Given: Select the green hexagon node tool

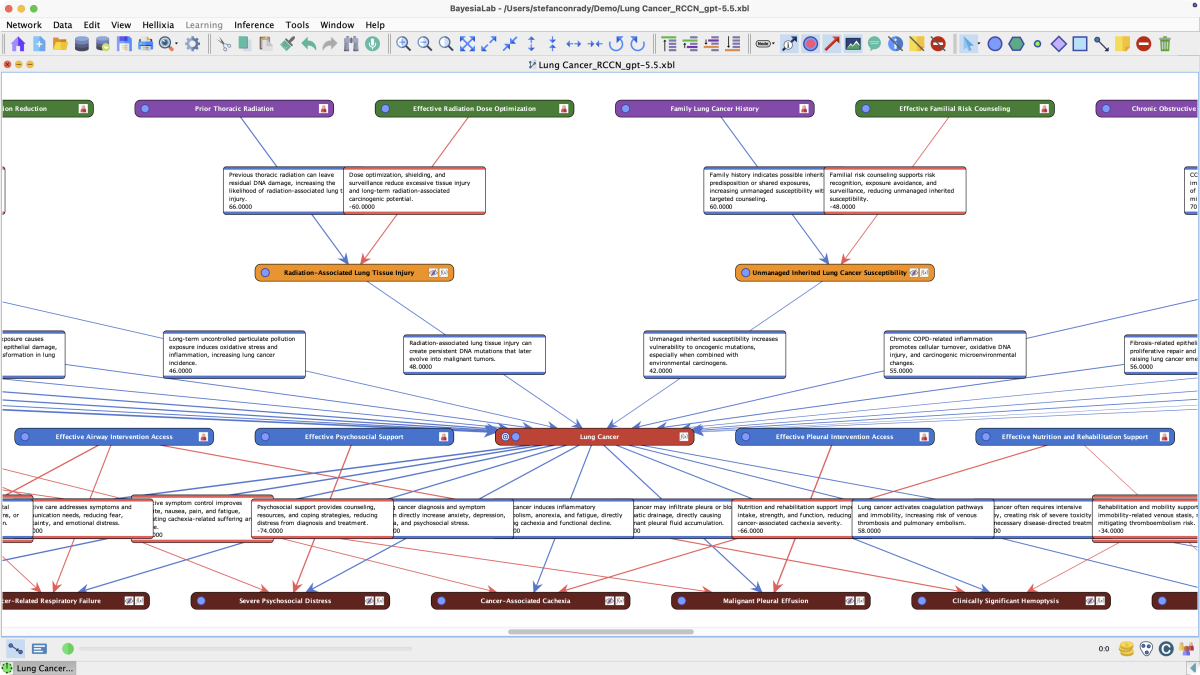Looking at the screenshot, I should click(x=1016, y=44).
